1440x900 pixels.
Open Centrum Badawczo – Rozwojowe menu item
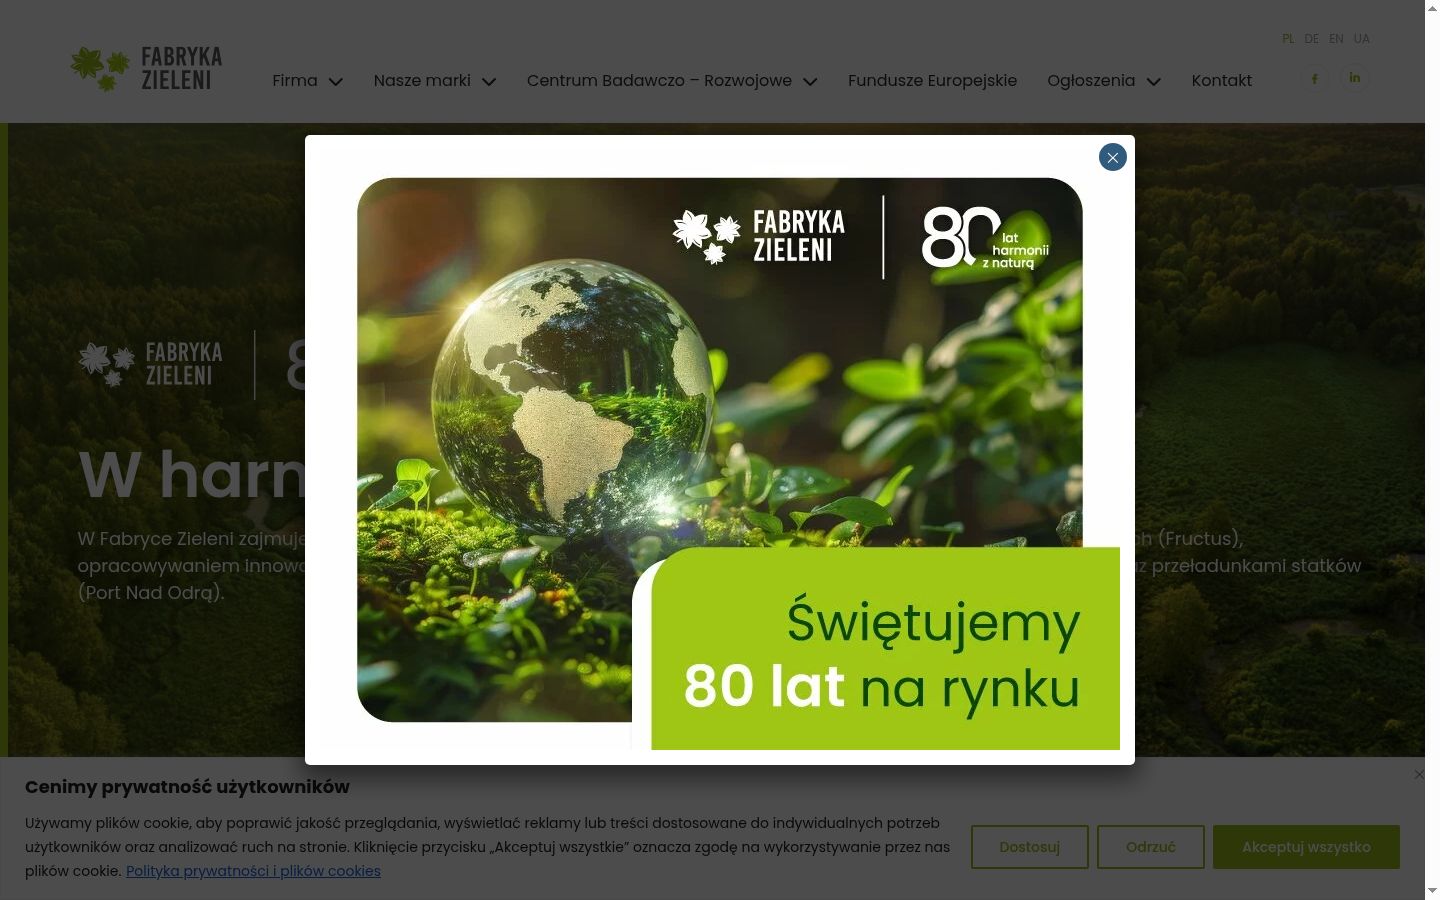tap(659, 81)
